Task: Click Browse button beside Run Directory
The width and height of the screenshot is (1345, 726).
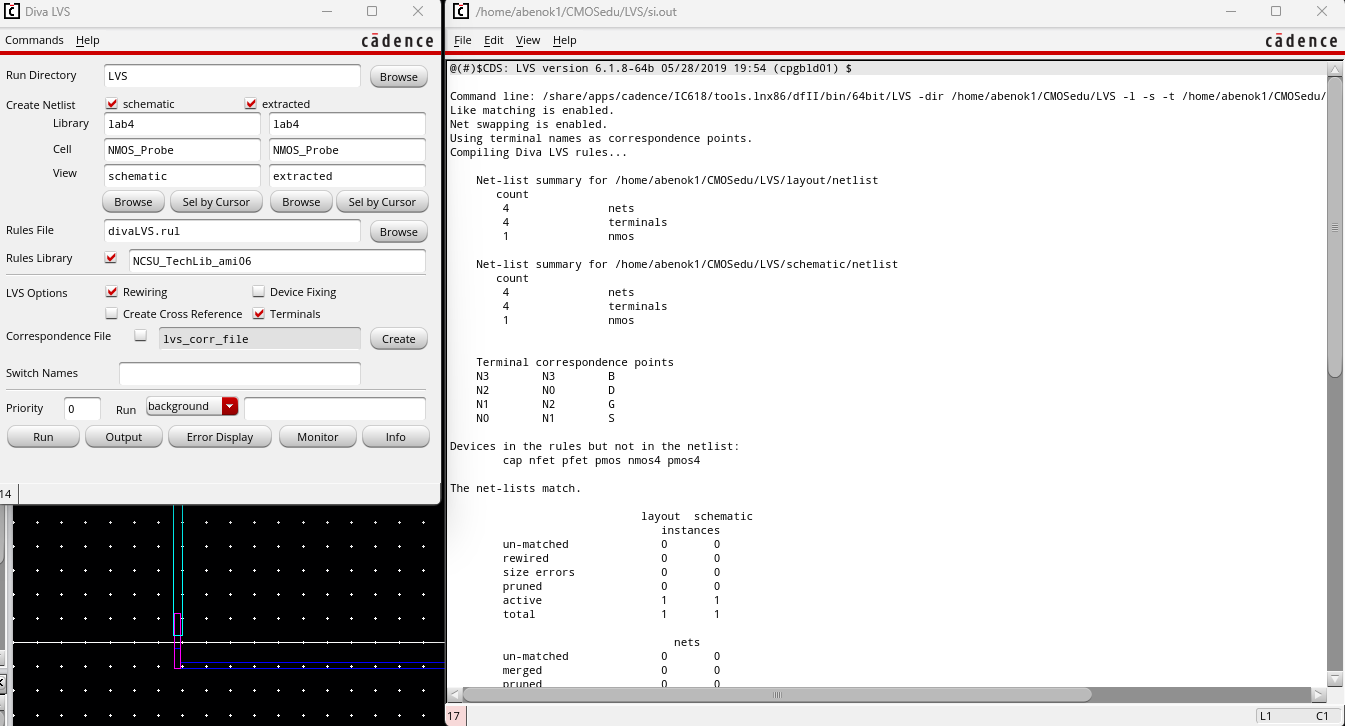Action: coord(399,77)
